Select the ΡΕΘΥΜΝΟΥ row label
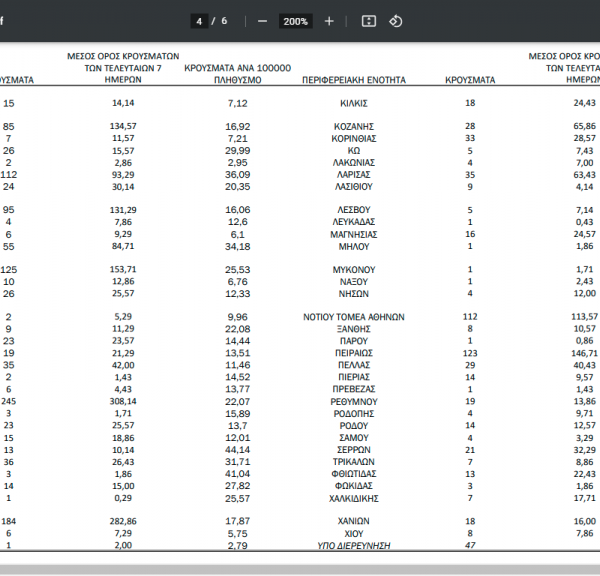Viewport: 600px width, 576px height. pos(354,402)
